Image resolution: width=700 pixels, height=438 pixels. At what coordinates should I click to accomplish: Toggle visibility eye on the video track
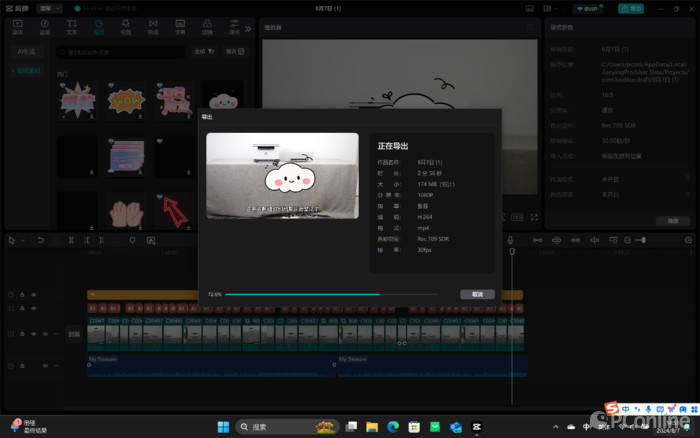(33, 333)
